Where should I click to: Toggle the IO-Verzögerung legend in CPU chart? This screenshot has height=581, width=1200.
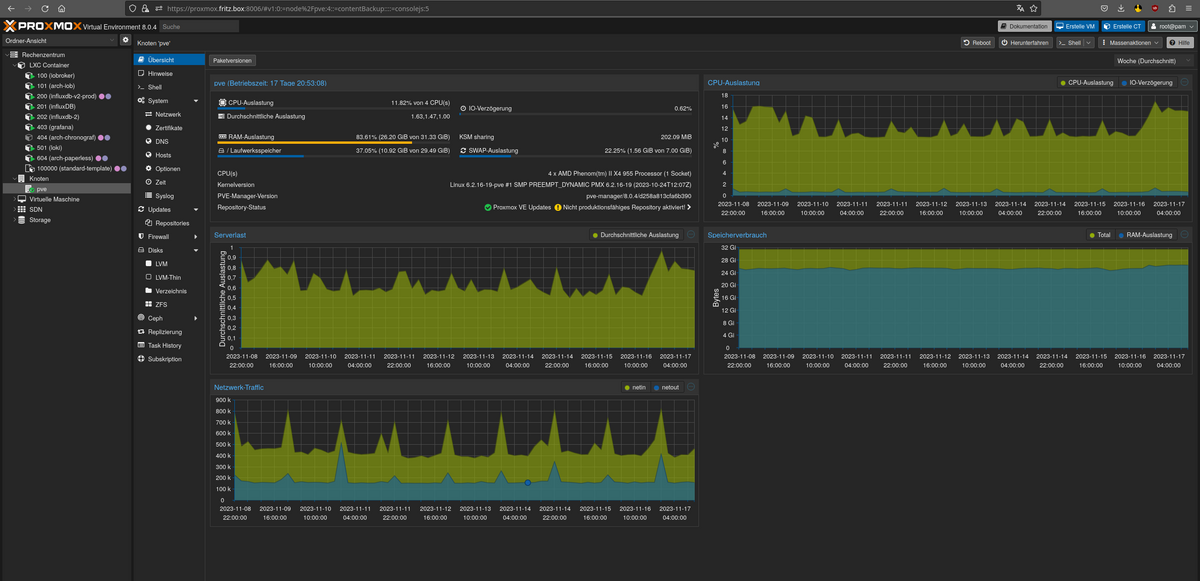click(x=1150, y=83)
